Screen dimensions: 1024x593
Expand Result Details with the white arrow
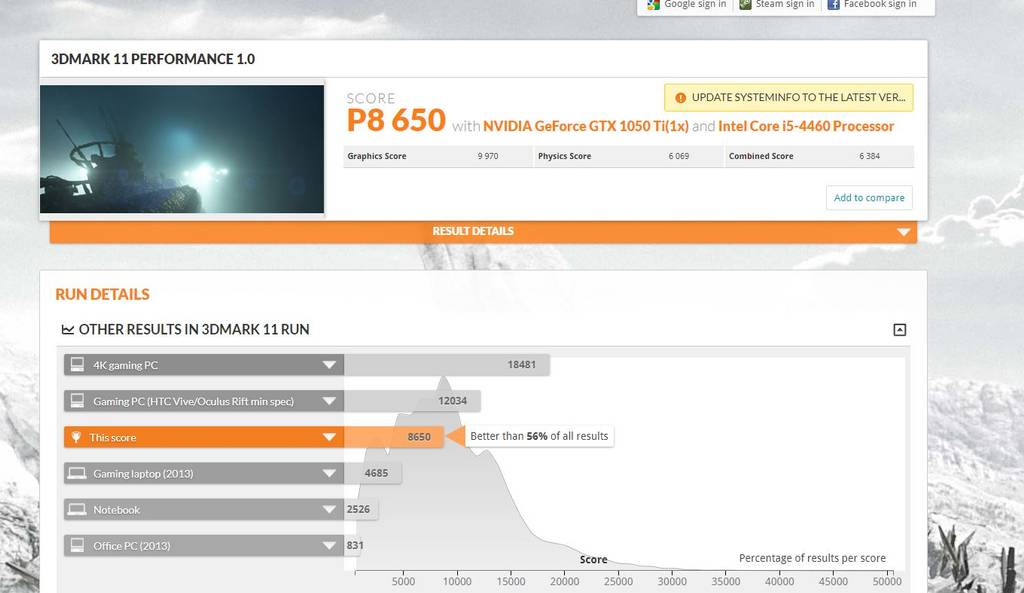click(903, 232)
